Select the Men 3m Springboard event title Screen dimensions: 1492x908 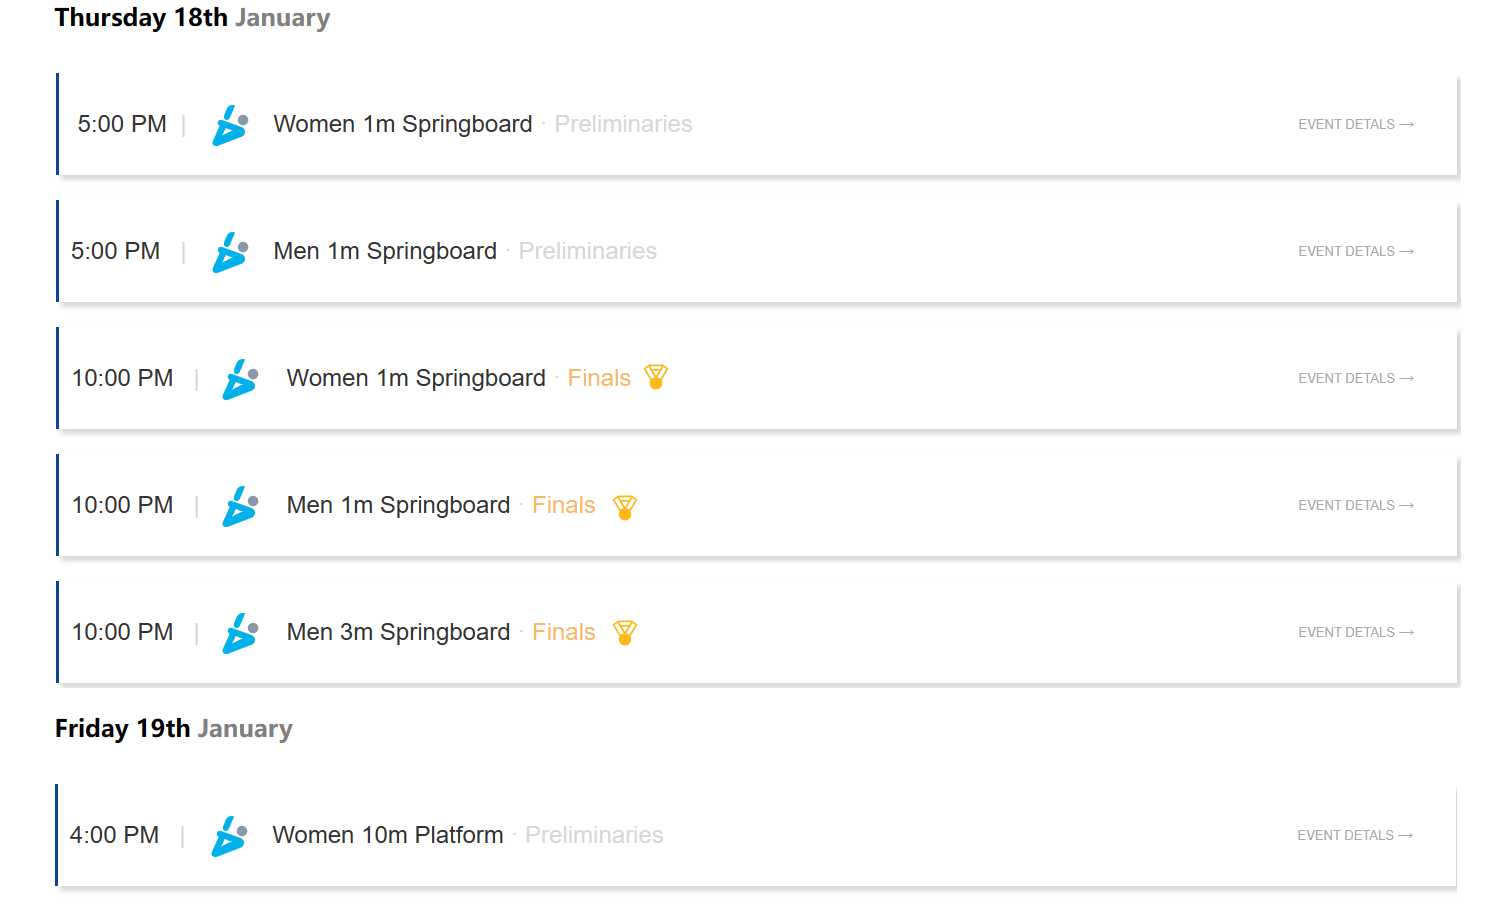point(398,632)
